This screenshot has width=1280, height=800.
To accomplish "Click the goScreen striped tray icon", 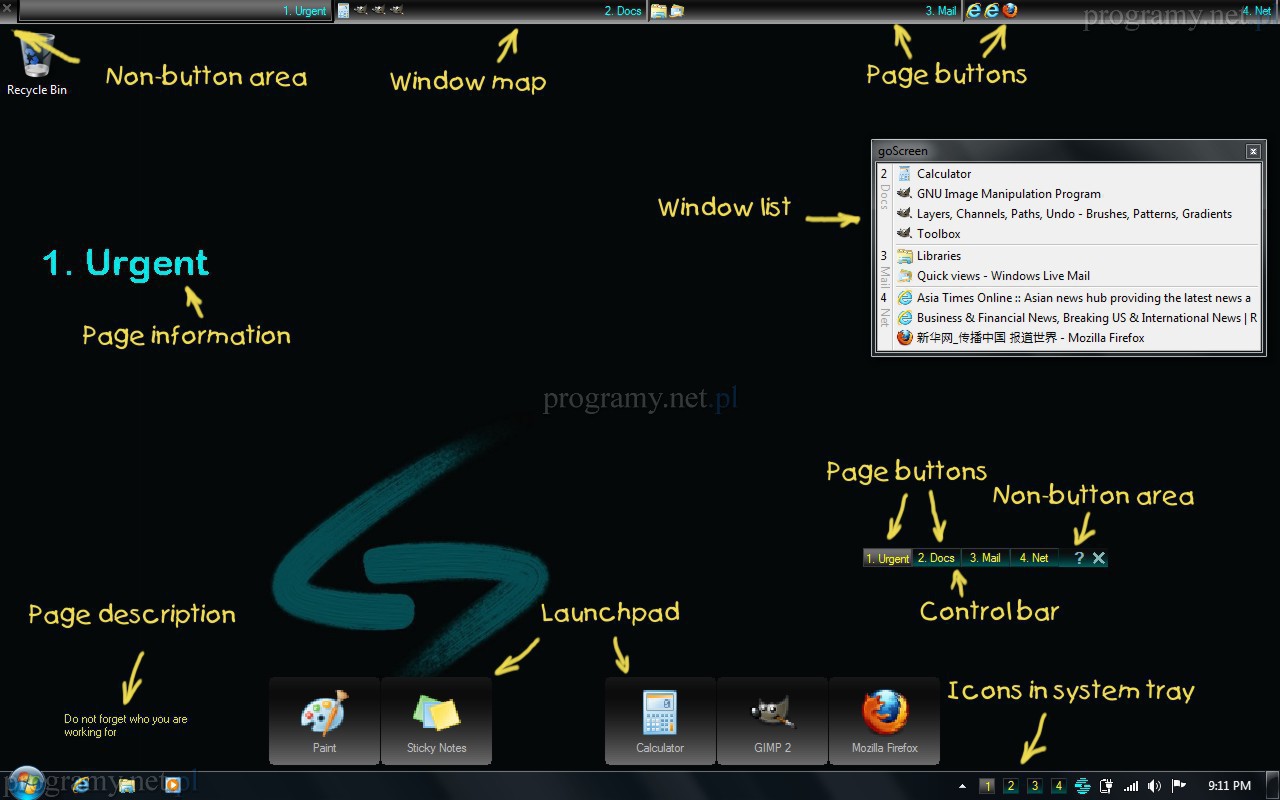I will pos(1082,786).
